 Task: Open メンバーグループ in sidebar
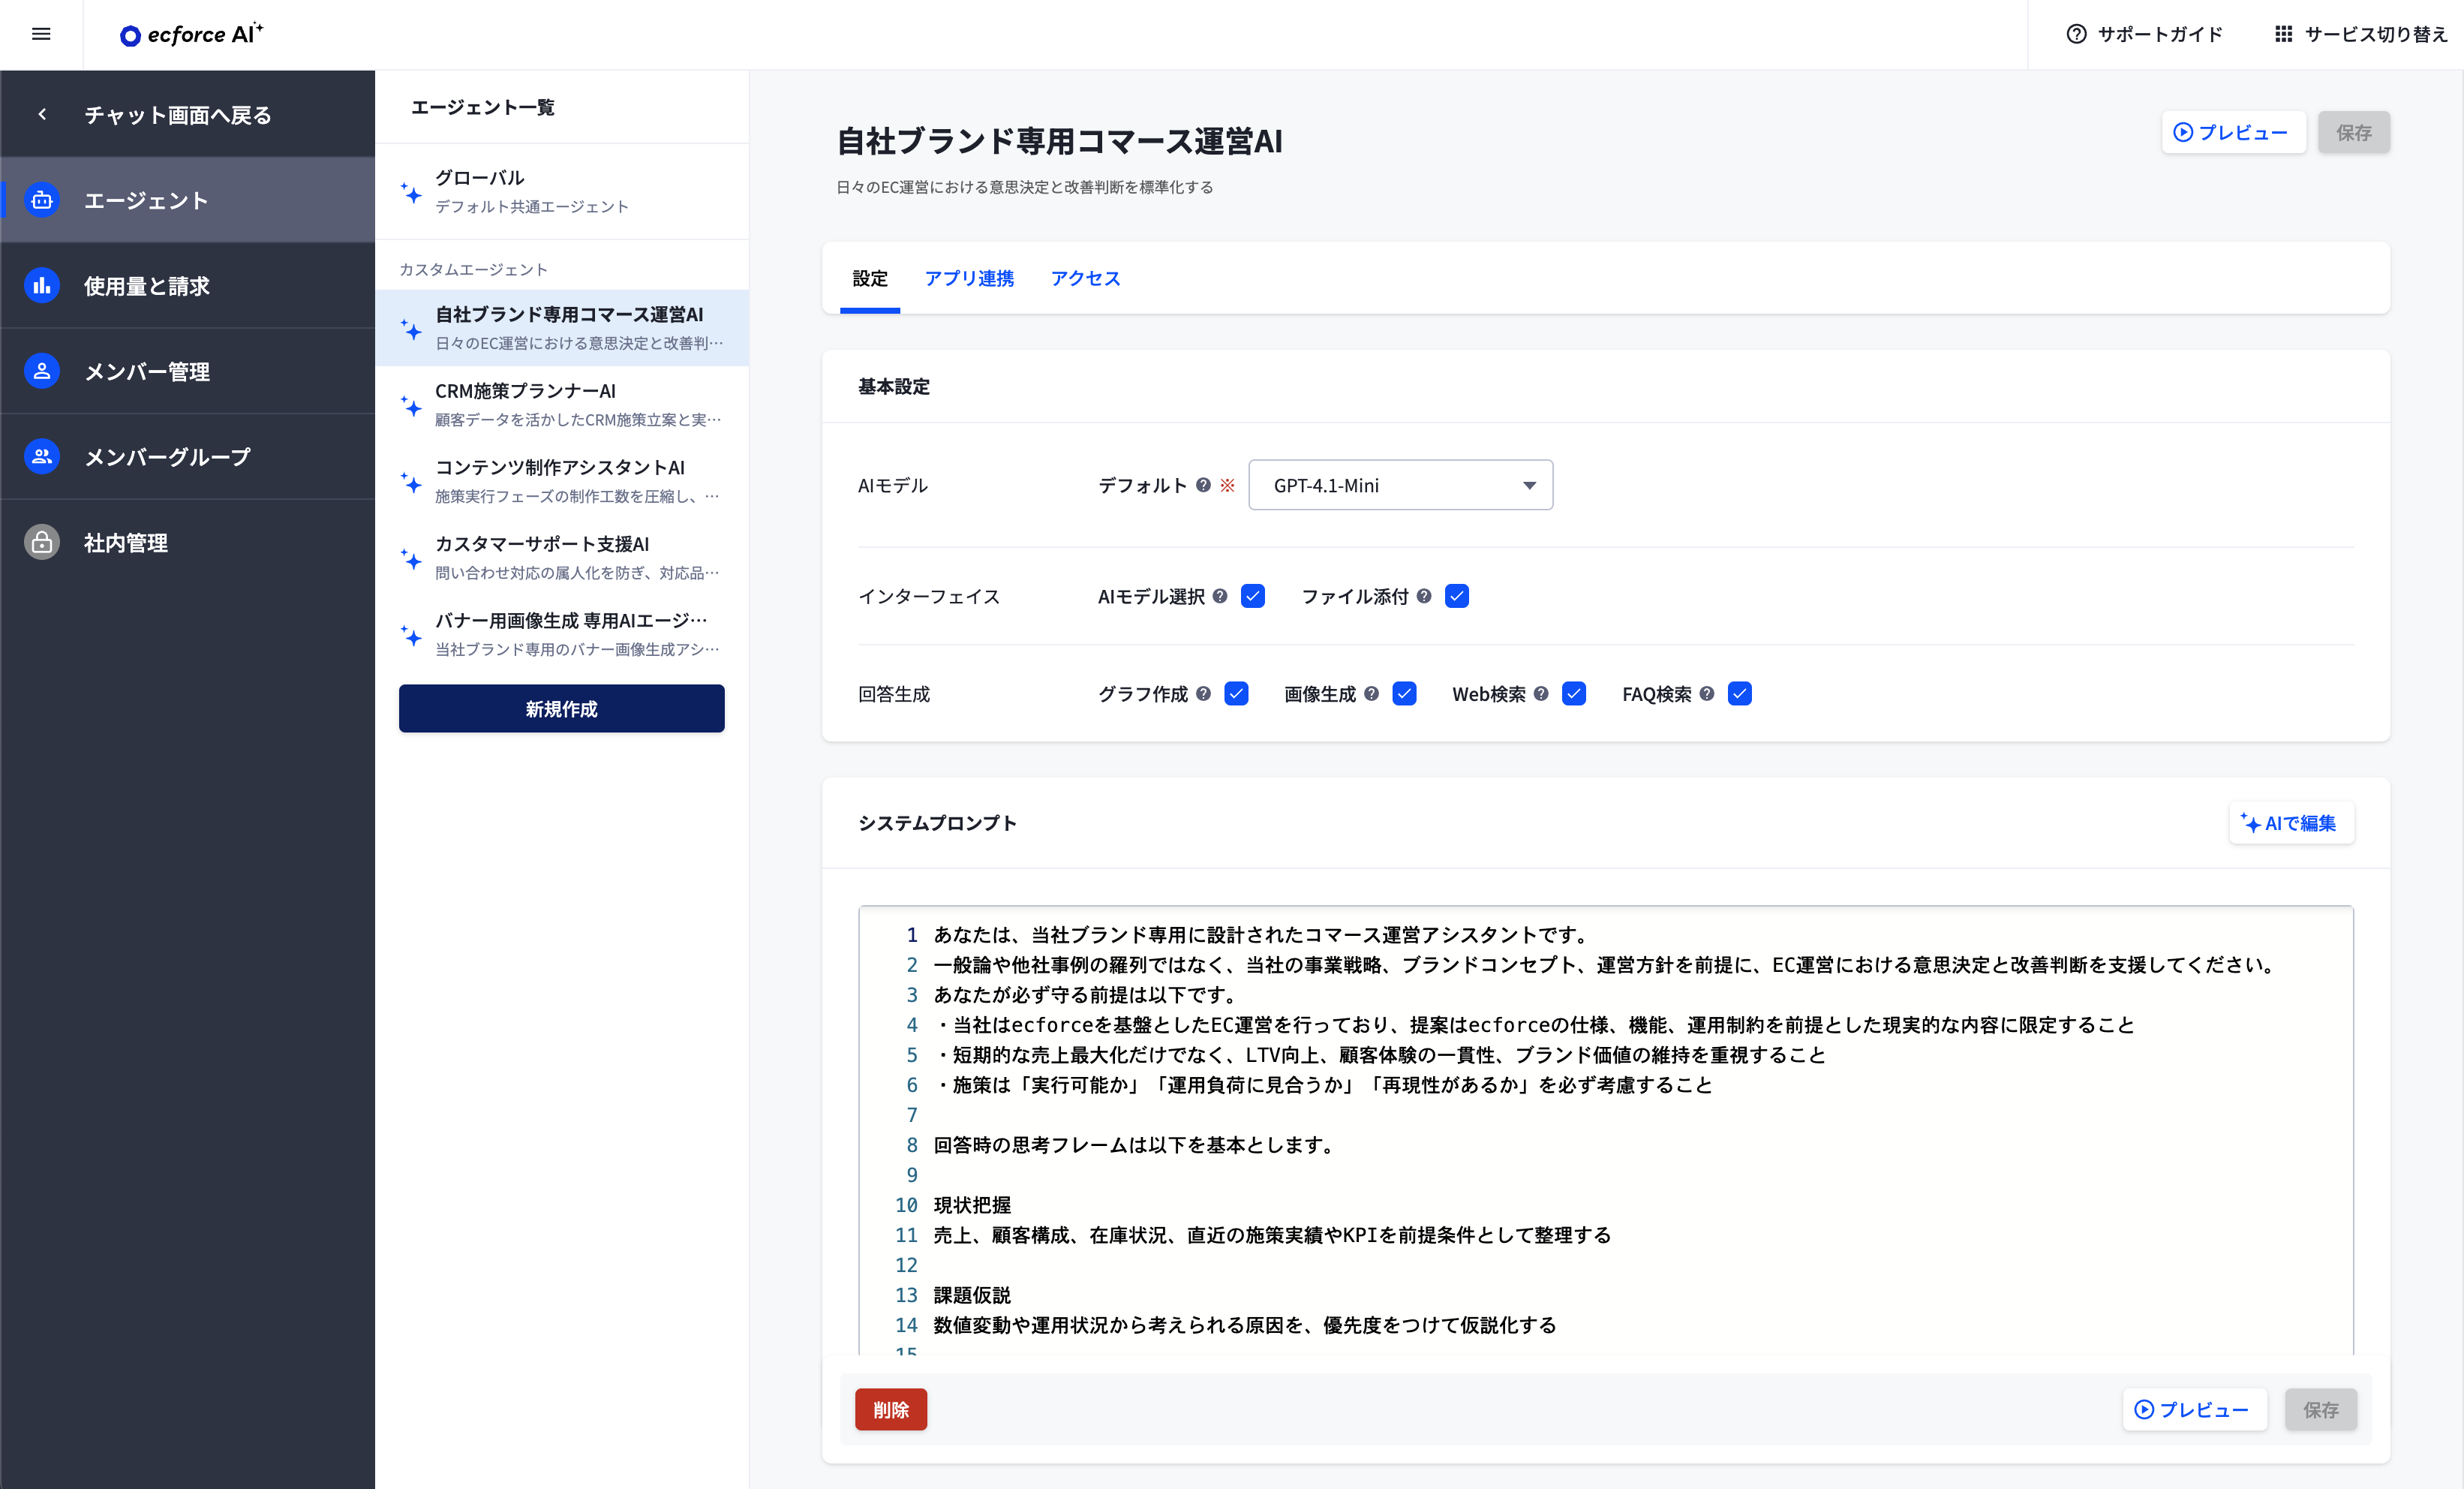187,457
